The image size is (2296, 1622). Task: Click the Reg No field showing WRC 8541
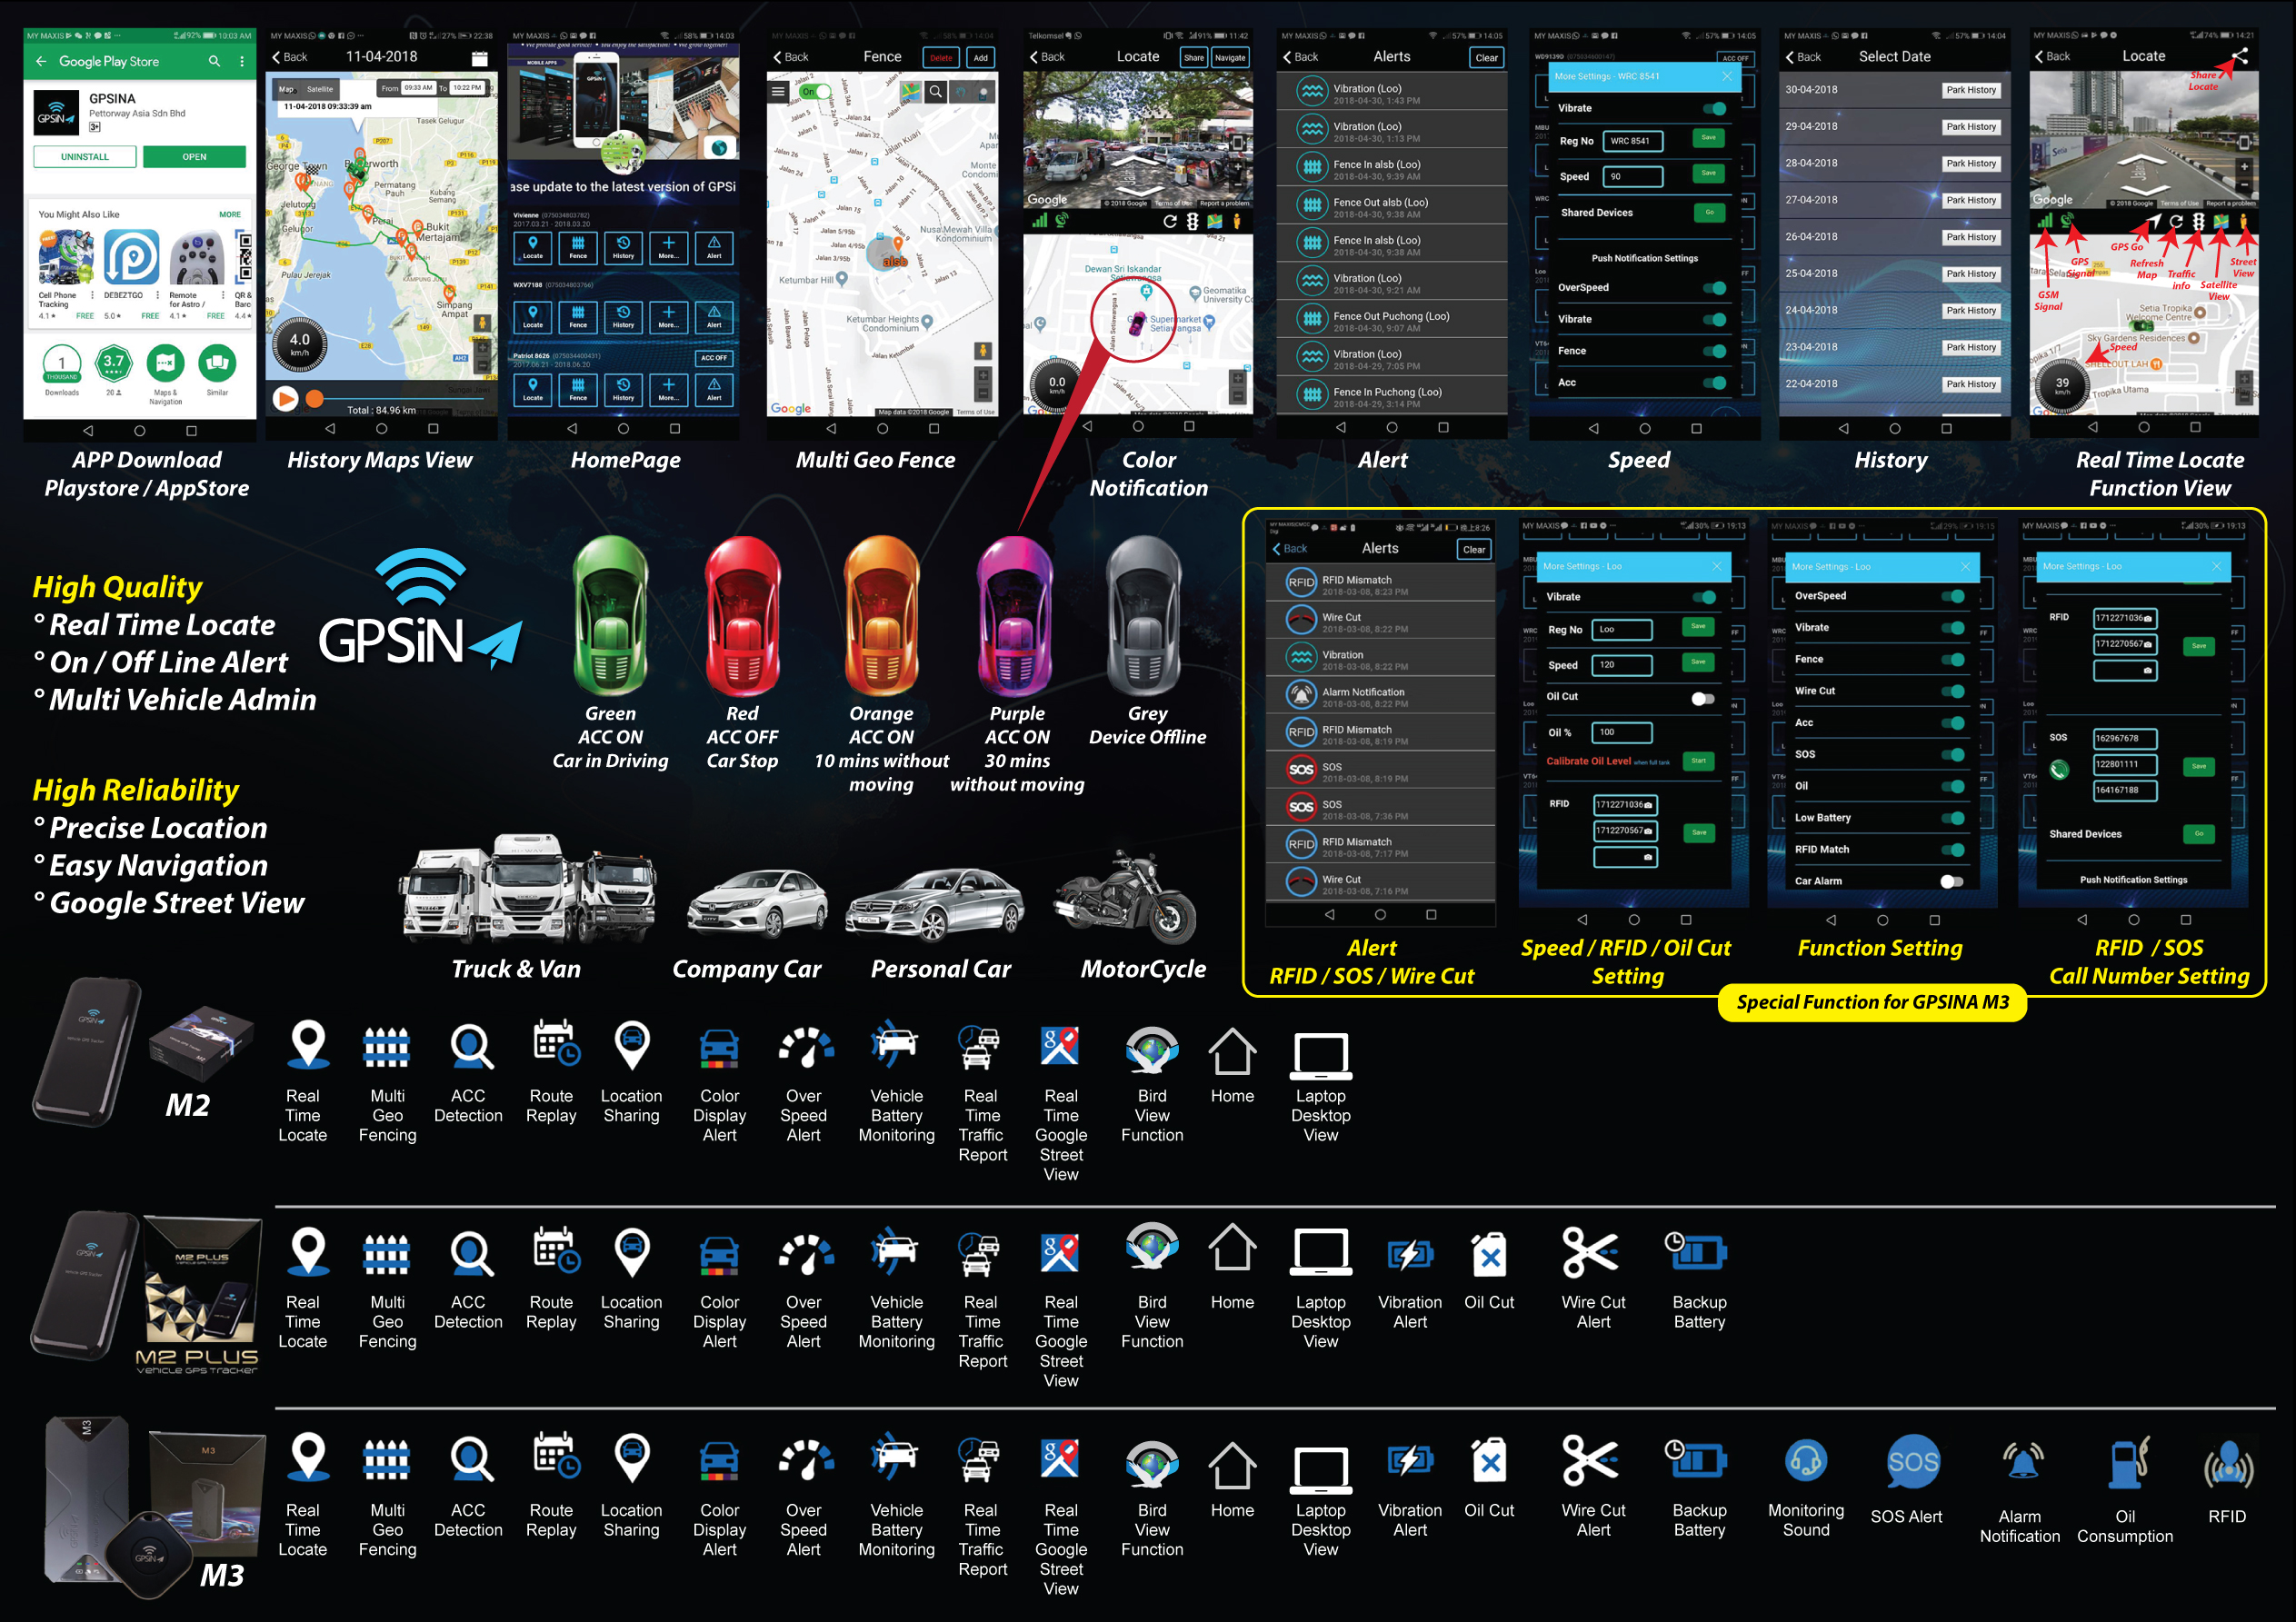[1632, 141]
